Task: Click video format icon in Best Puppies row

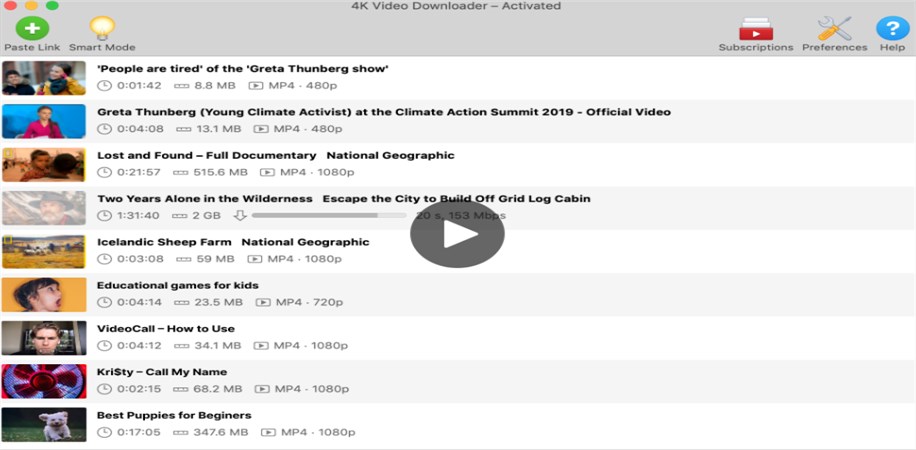Action: 268,432
